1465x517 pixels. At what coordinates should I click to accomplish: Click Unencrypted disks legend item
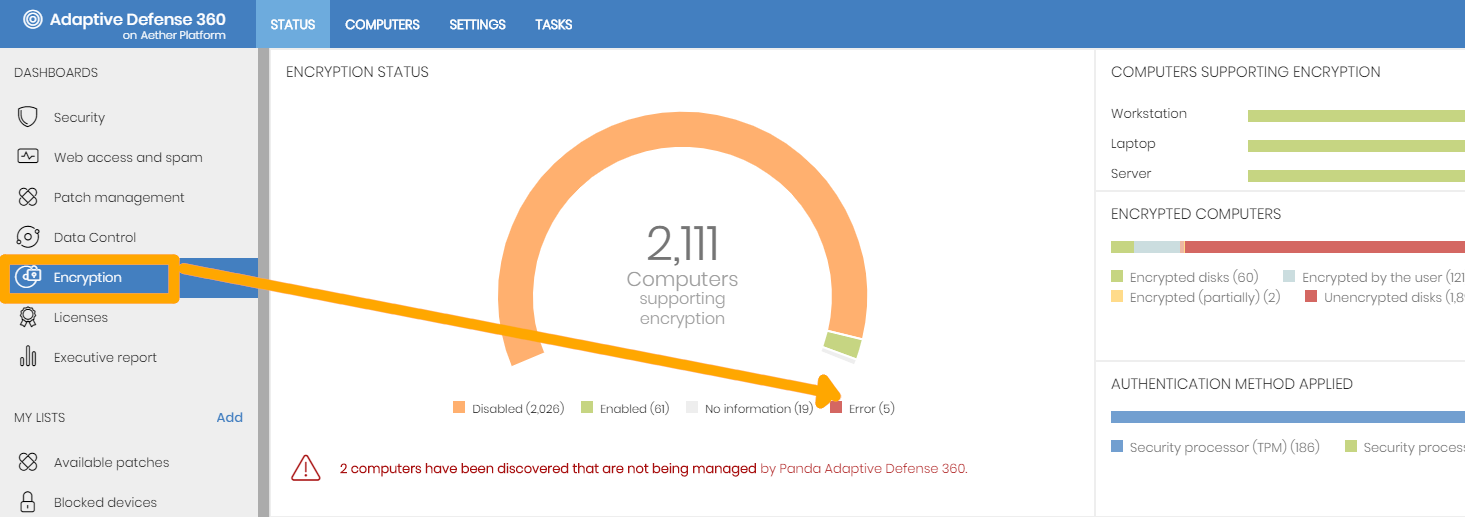click(1385, 298)
